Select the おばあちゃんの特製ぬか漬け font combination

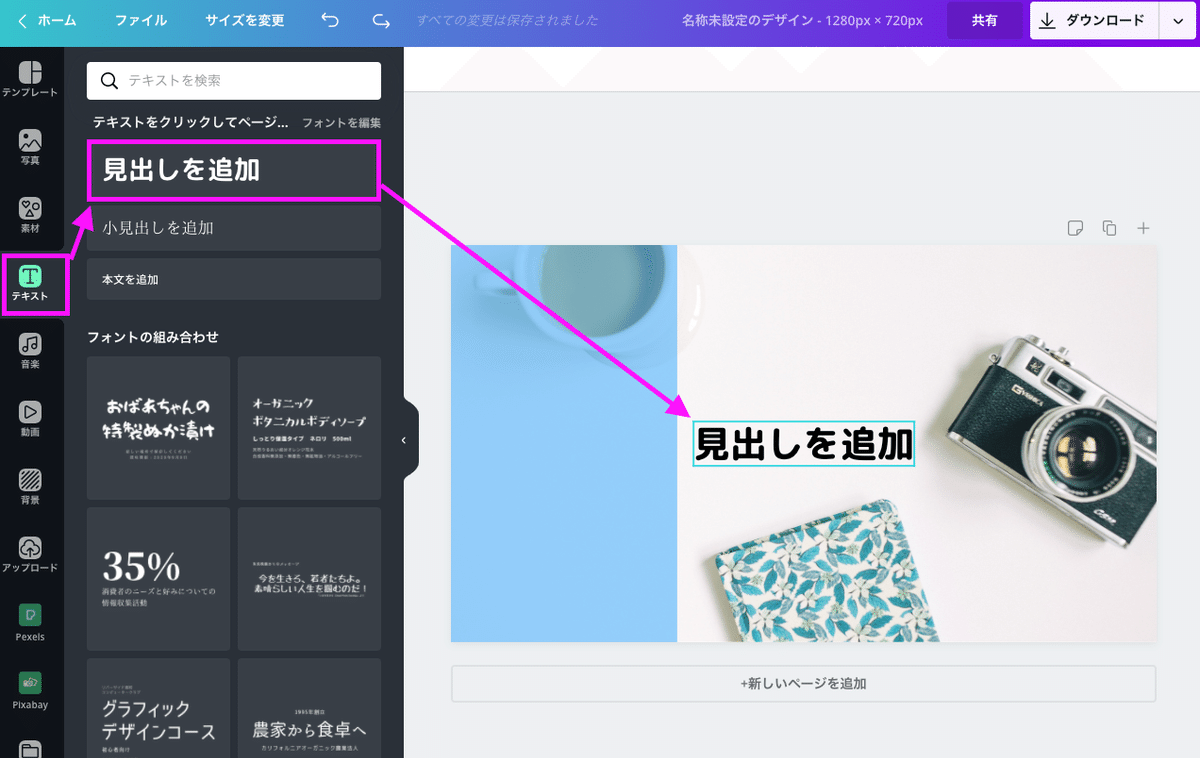coord(158,428)
